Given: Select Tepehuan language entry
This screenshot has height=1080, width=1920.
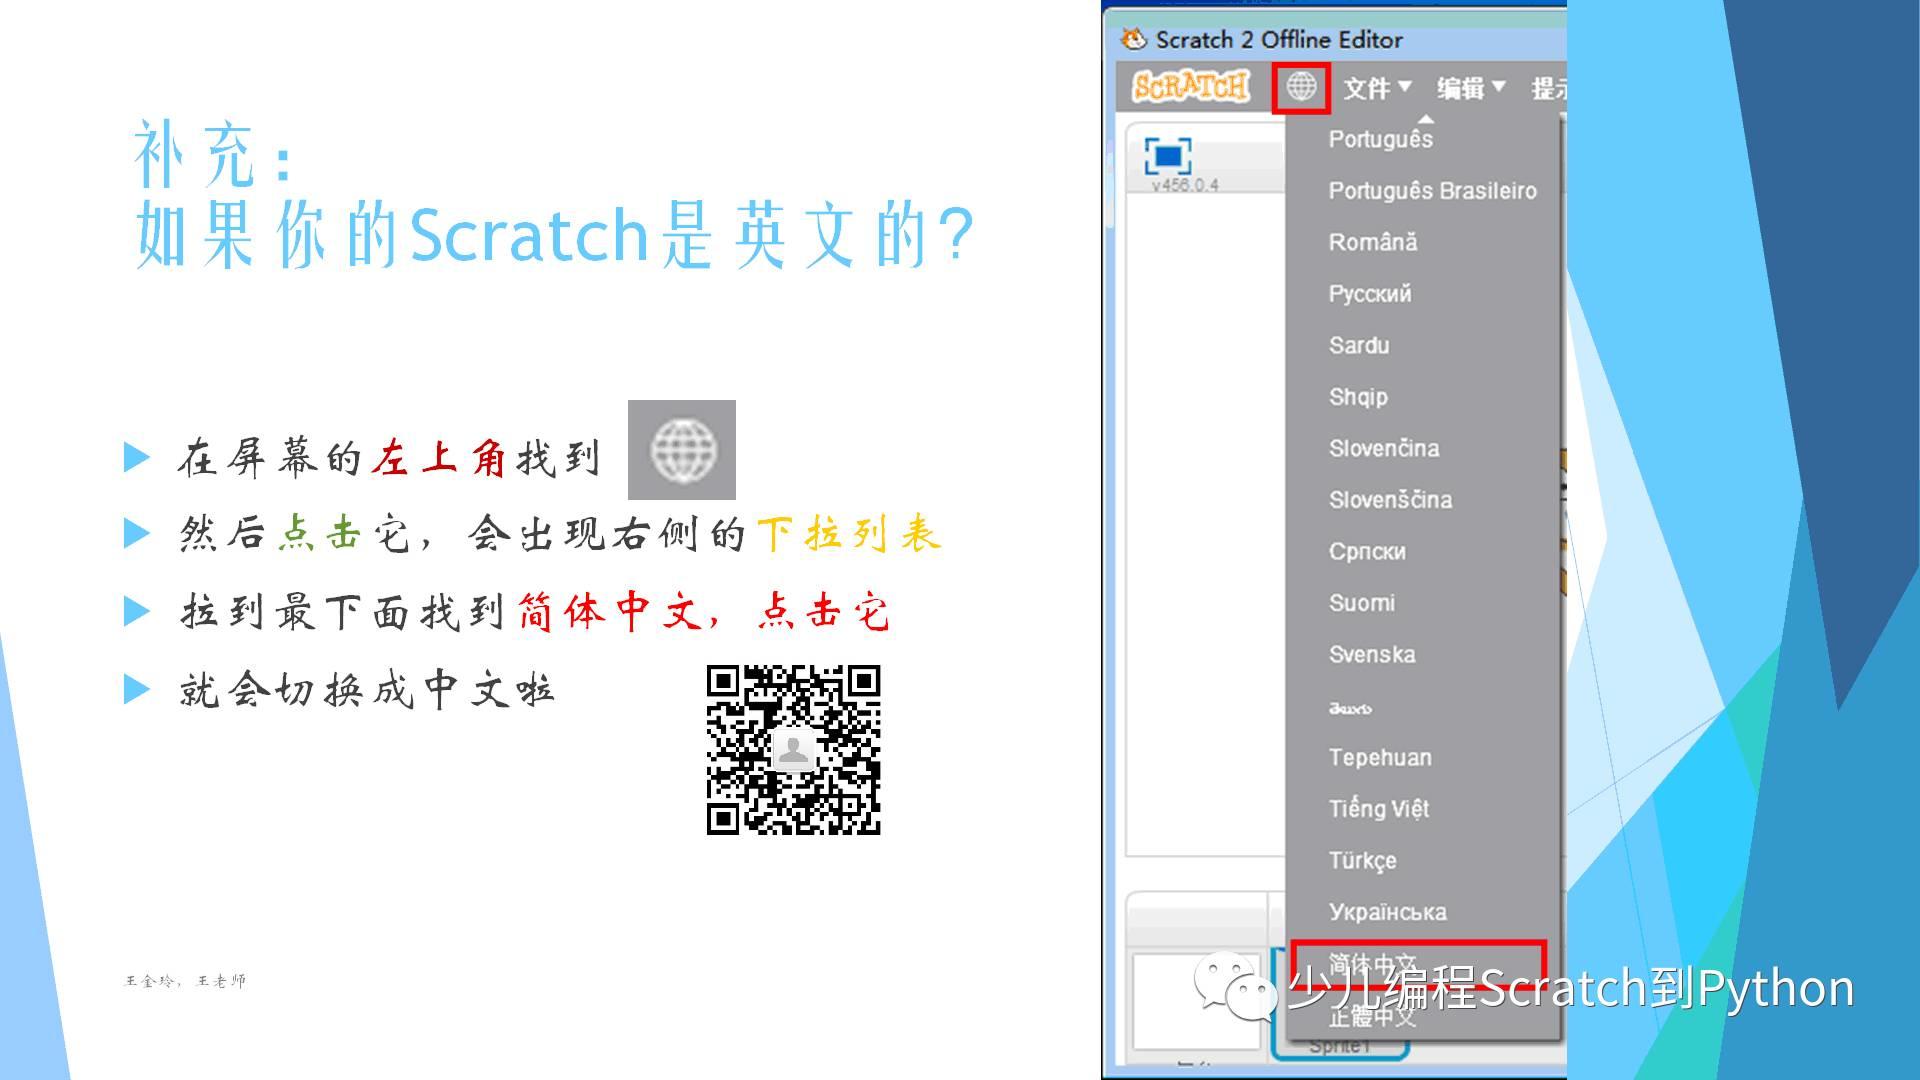Looking at the screenshot, I should point(1380,758).
